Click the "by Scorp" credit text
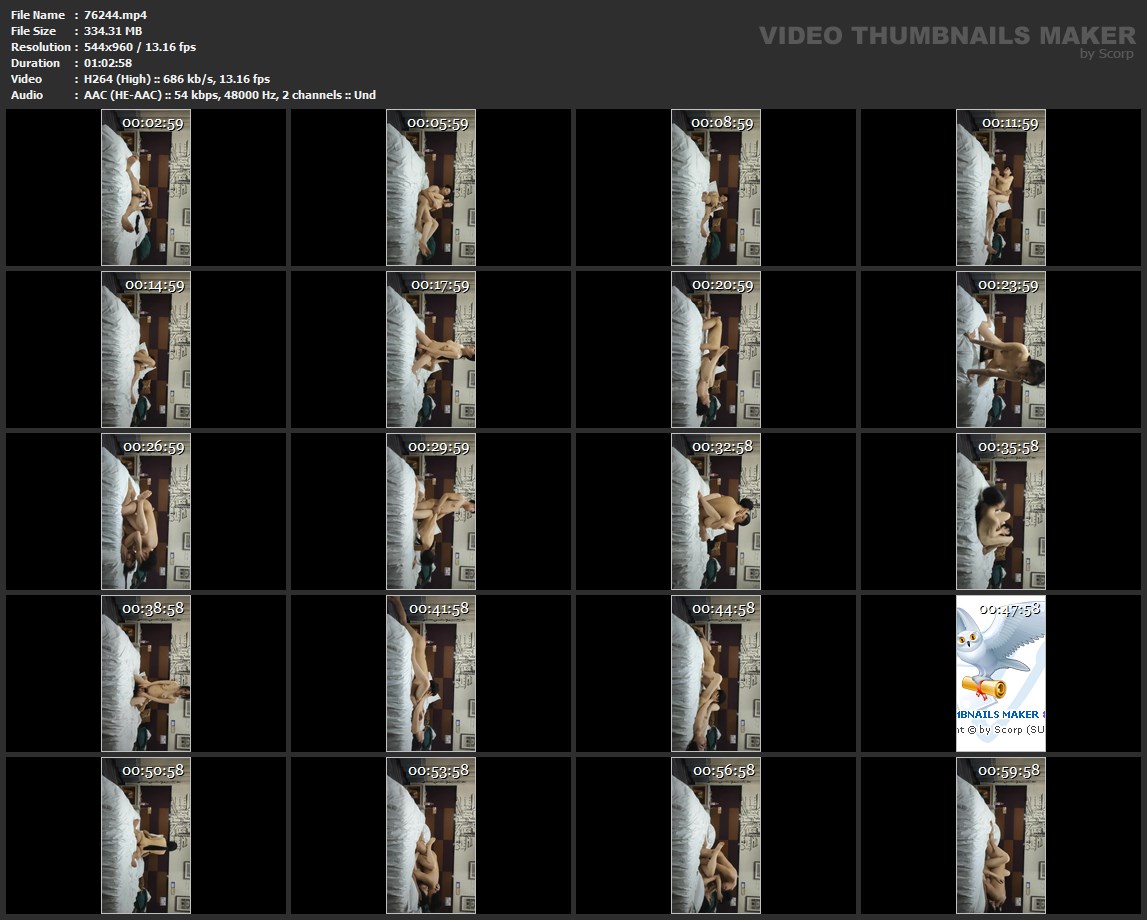 pyautogui.click(x=1106, y=54)
